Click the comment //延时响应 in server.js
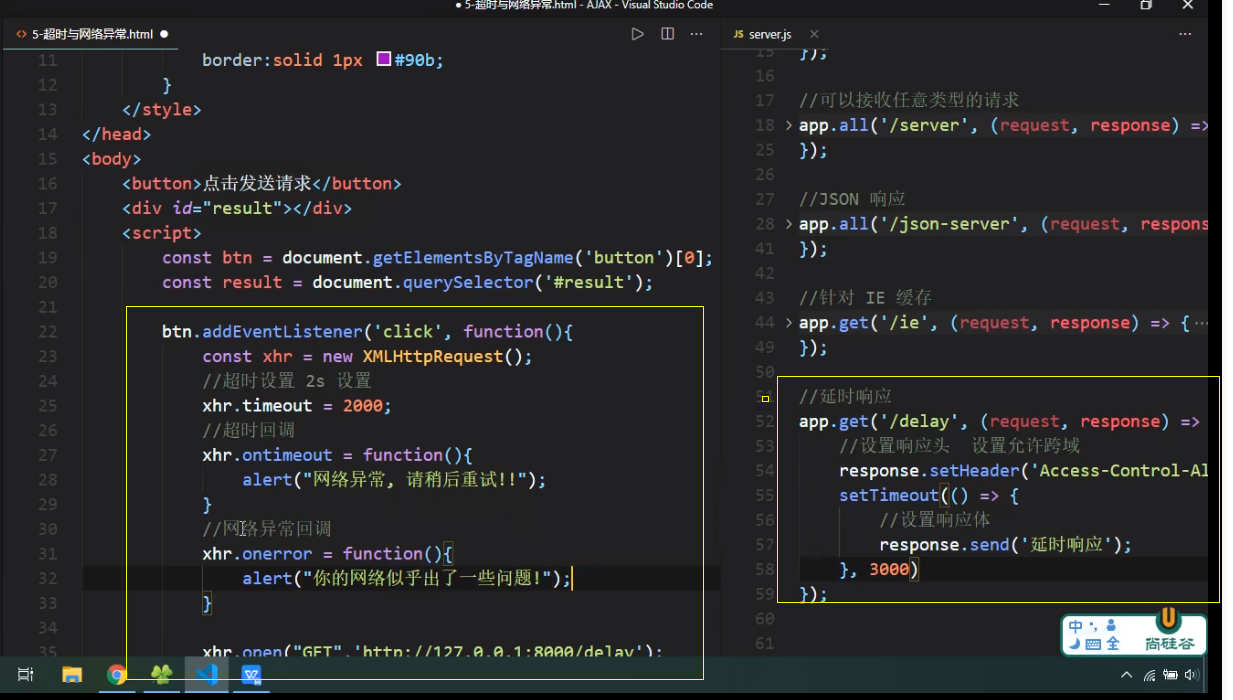The width and height of the screenshot is (1233, 700). pos(845,396)
